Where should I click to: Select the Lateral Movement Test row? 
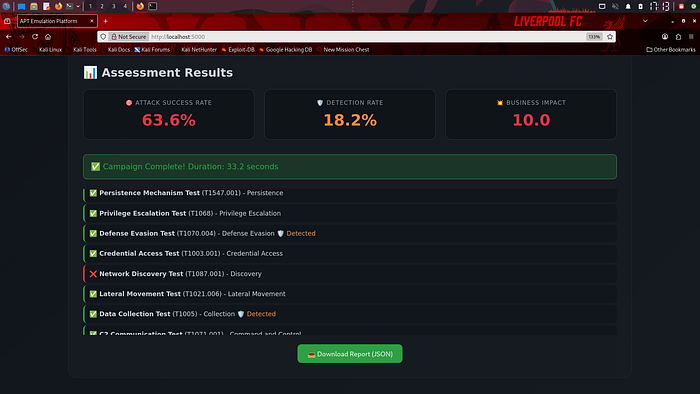click(350, 294)
